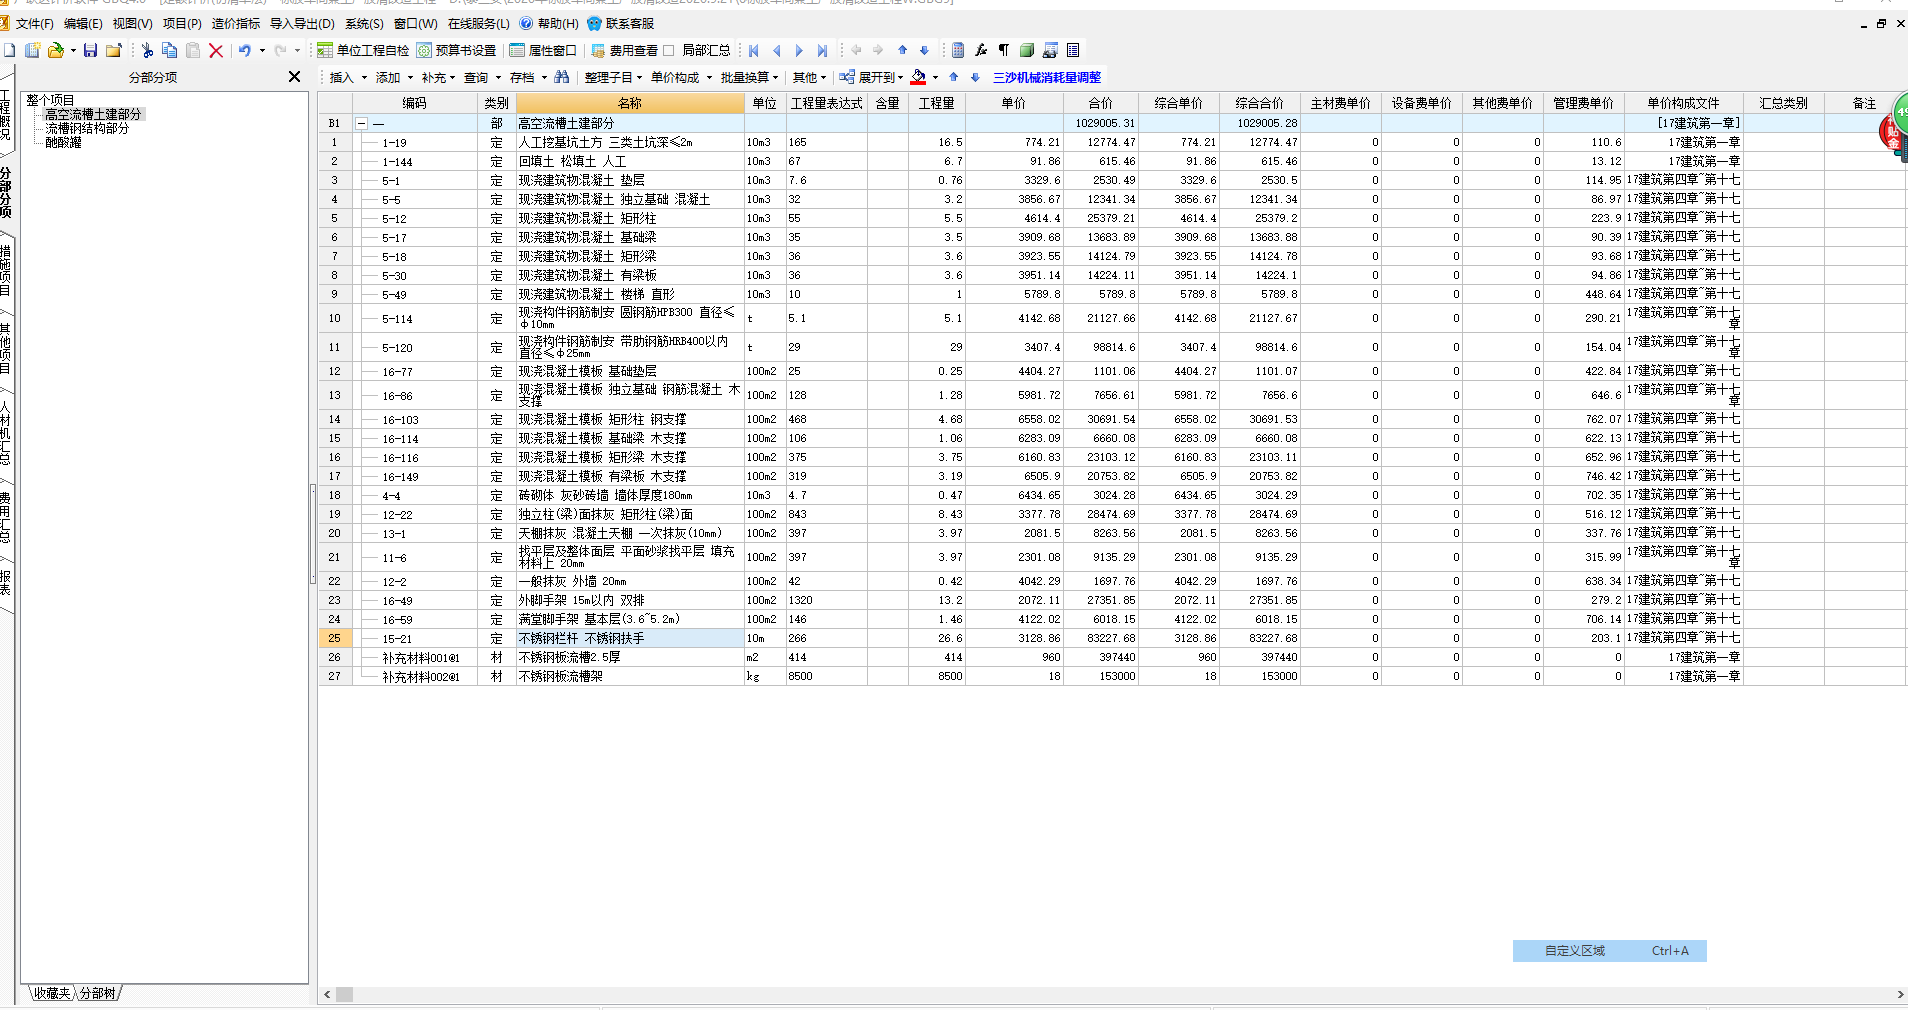Open the 造价指标 menu
This screenshot has width=1908, height=1010.
[236, 23]
